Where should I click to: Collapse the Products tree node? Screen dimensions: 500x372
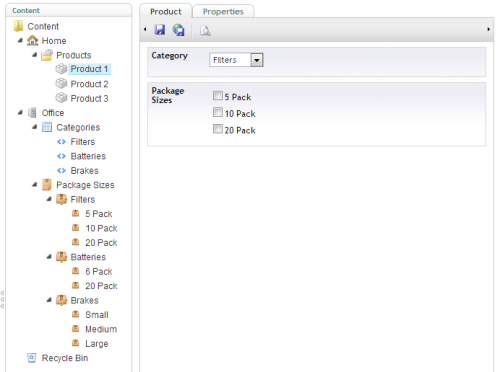pyautogui.click(x=35, y=55)
